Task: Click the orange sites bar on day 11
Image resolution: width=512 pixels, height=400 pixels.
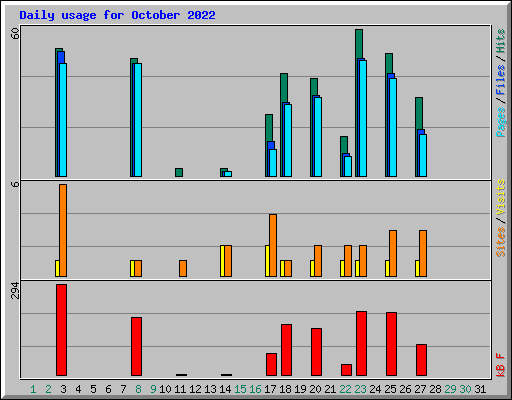Action: (x=183, y=268)
